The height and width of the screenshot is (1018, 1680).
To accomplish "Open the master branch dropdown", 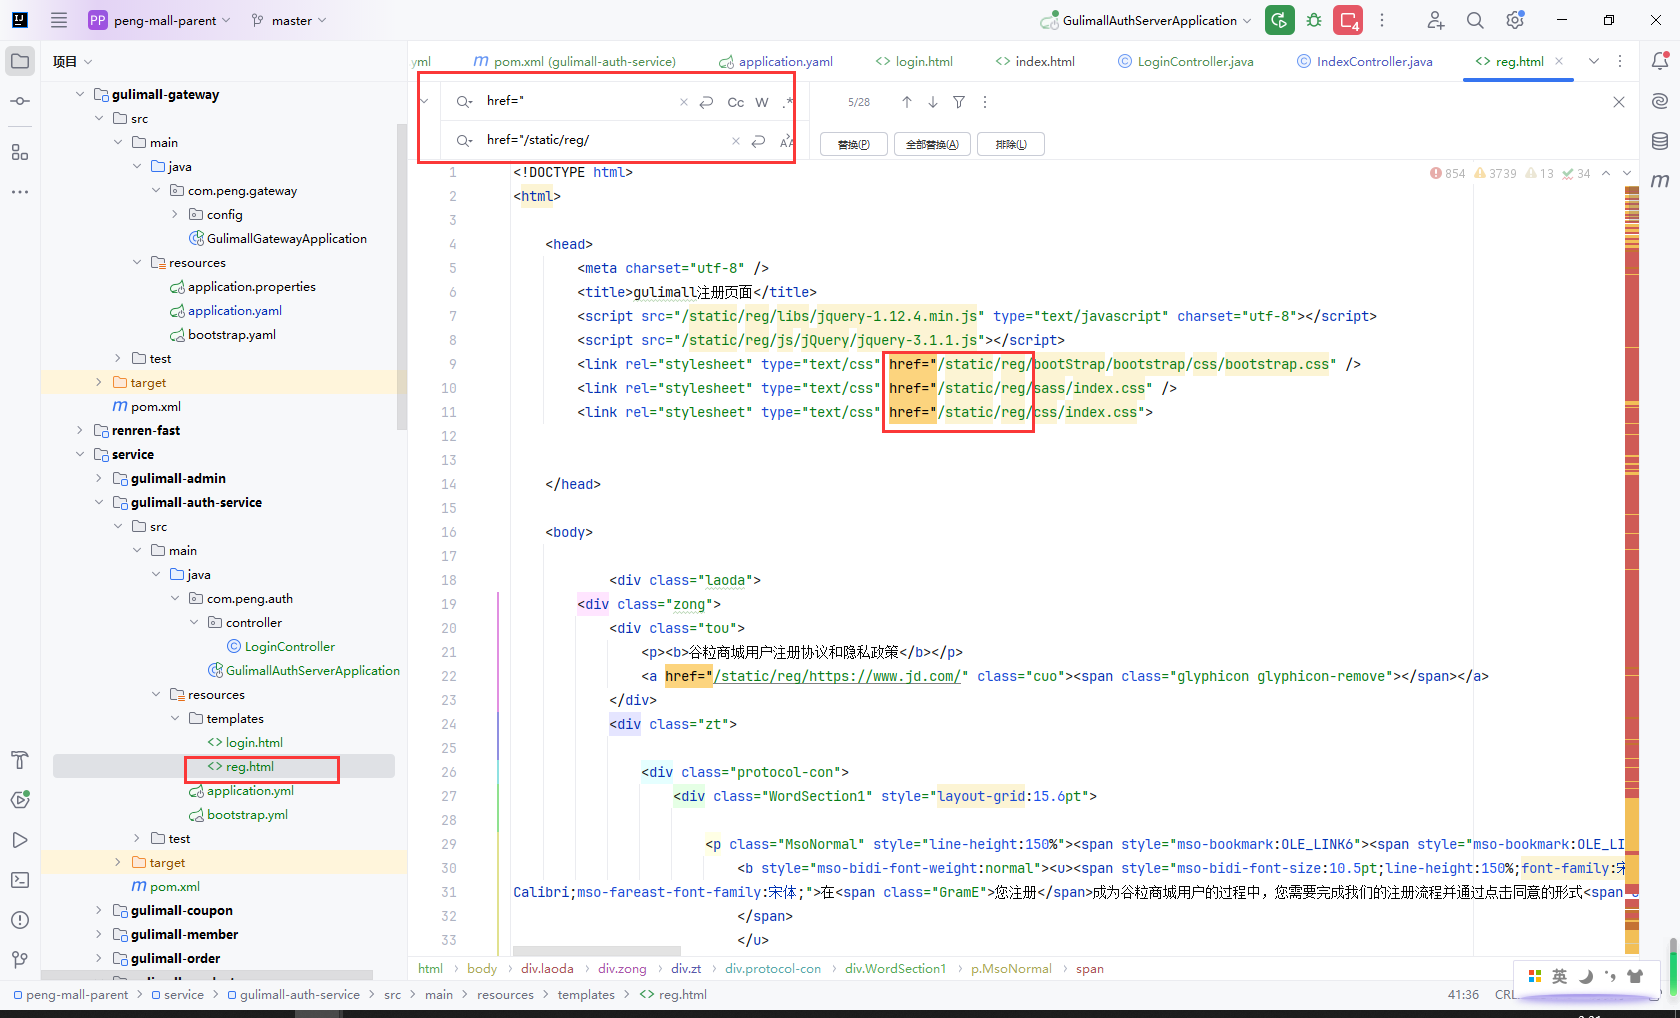I will [x=289, y=20].
